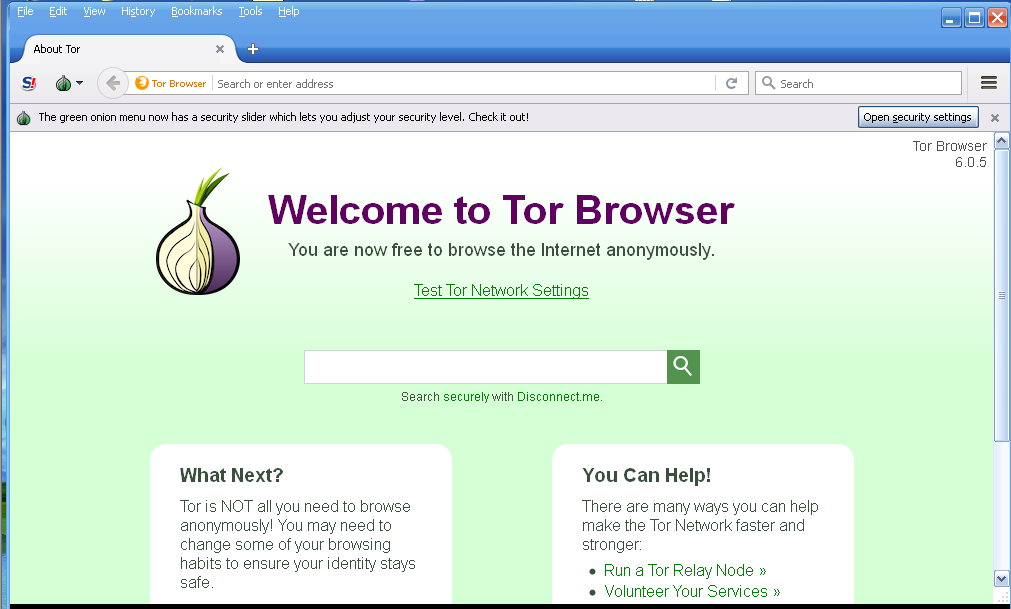Click the Tor onion logo image
The image size is (1011, 609).
point(198,231)
